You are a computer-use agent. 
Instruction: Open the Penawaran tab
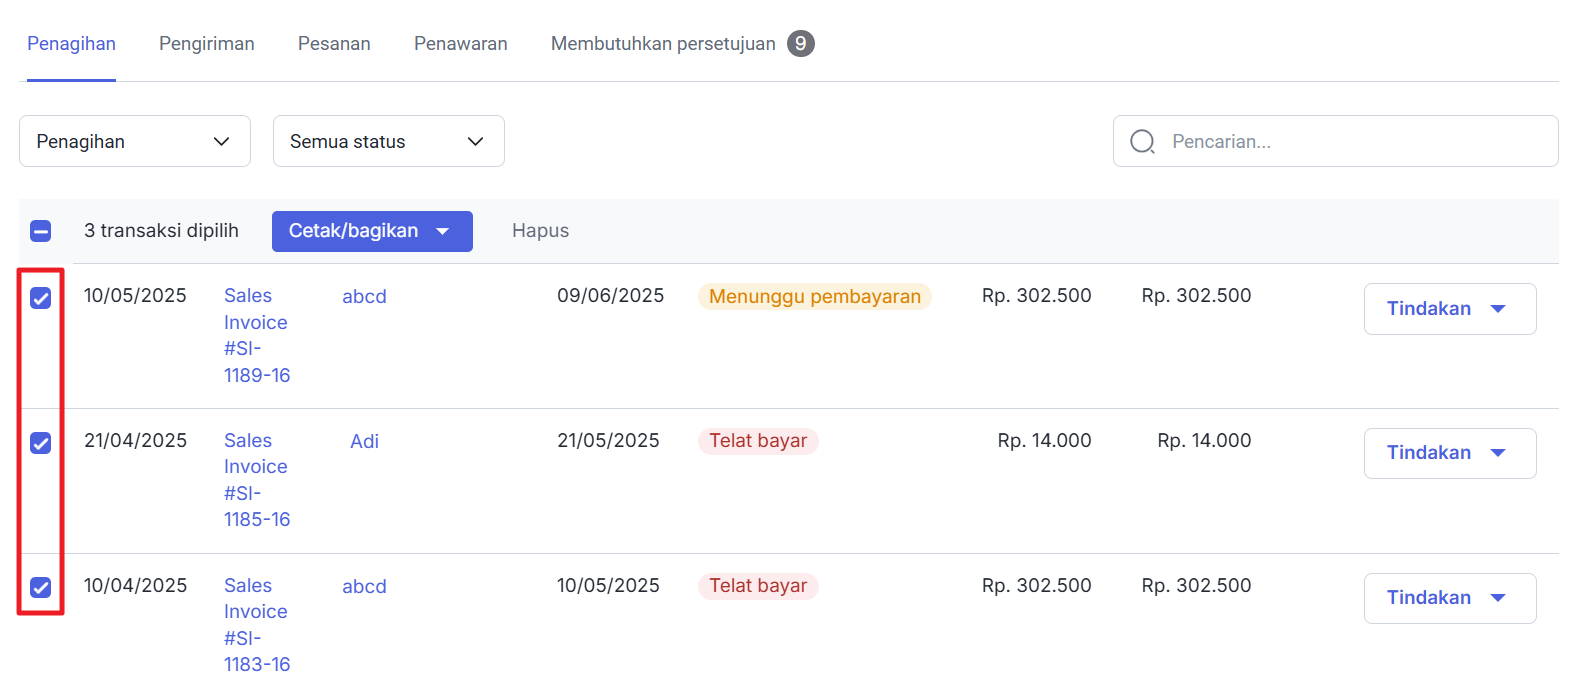(x=460, y=44)
